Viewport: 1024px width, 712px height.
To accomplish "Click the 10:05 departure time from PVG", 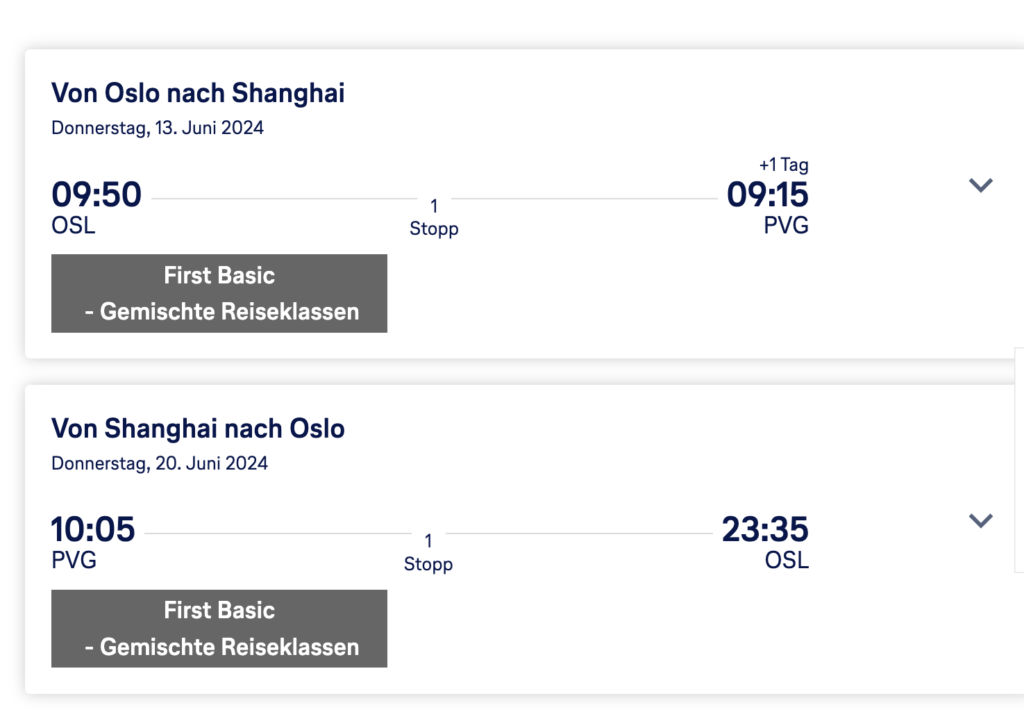I will (93, 529).
